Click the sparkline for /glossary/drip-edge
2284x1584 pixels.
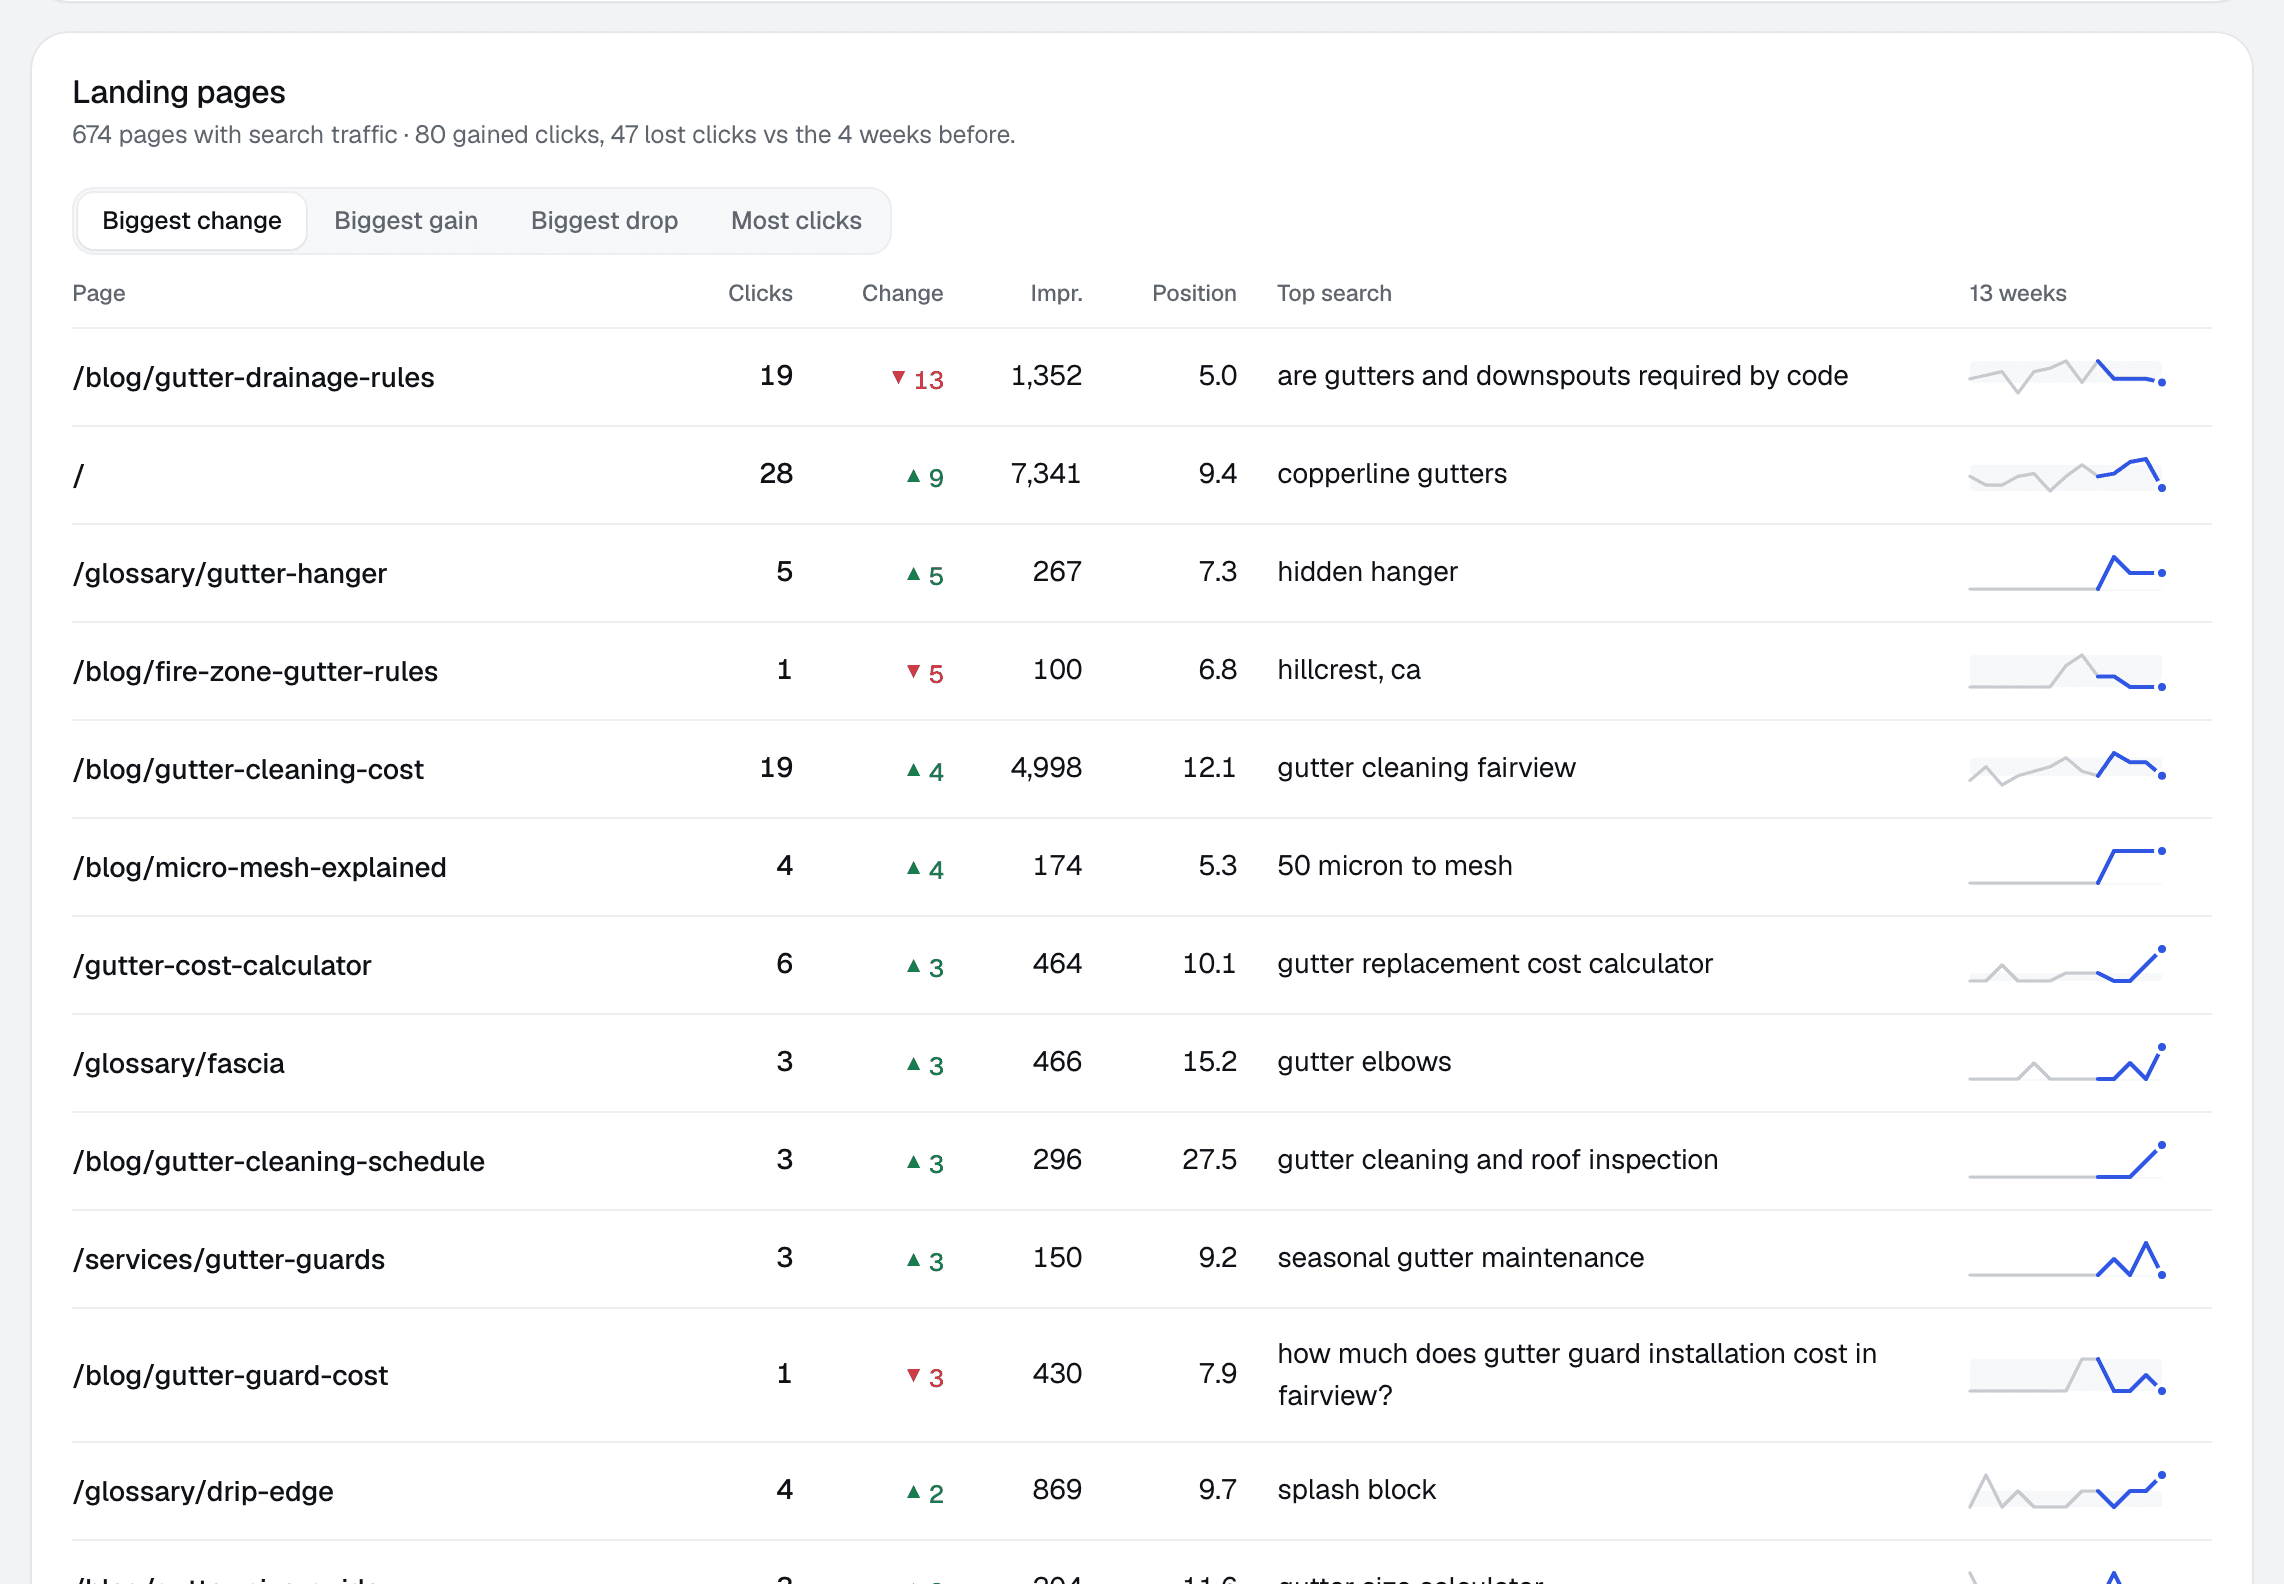(x=2066, y=1490)
